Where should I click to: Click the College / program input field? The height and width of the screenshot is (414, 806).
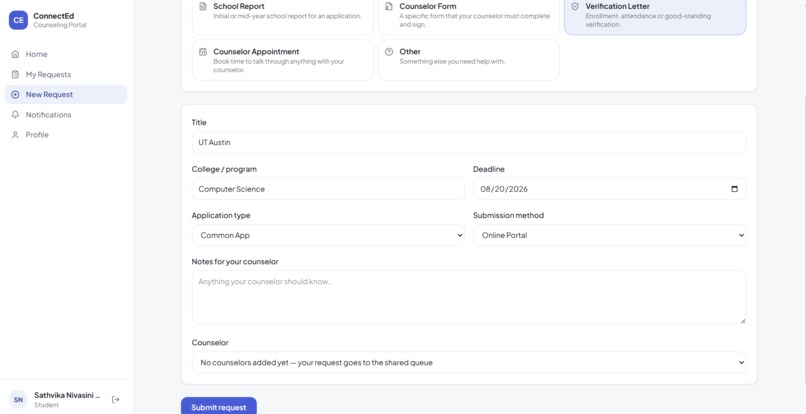[328, 189]
